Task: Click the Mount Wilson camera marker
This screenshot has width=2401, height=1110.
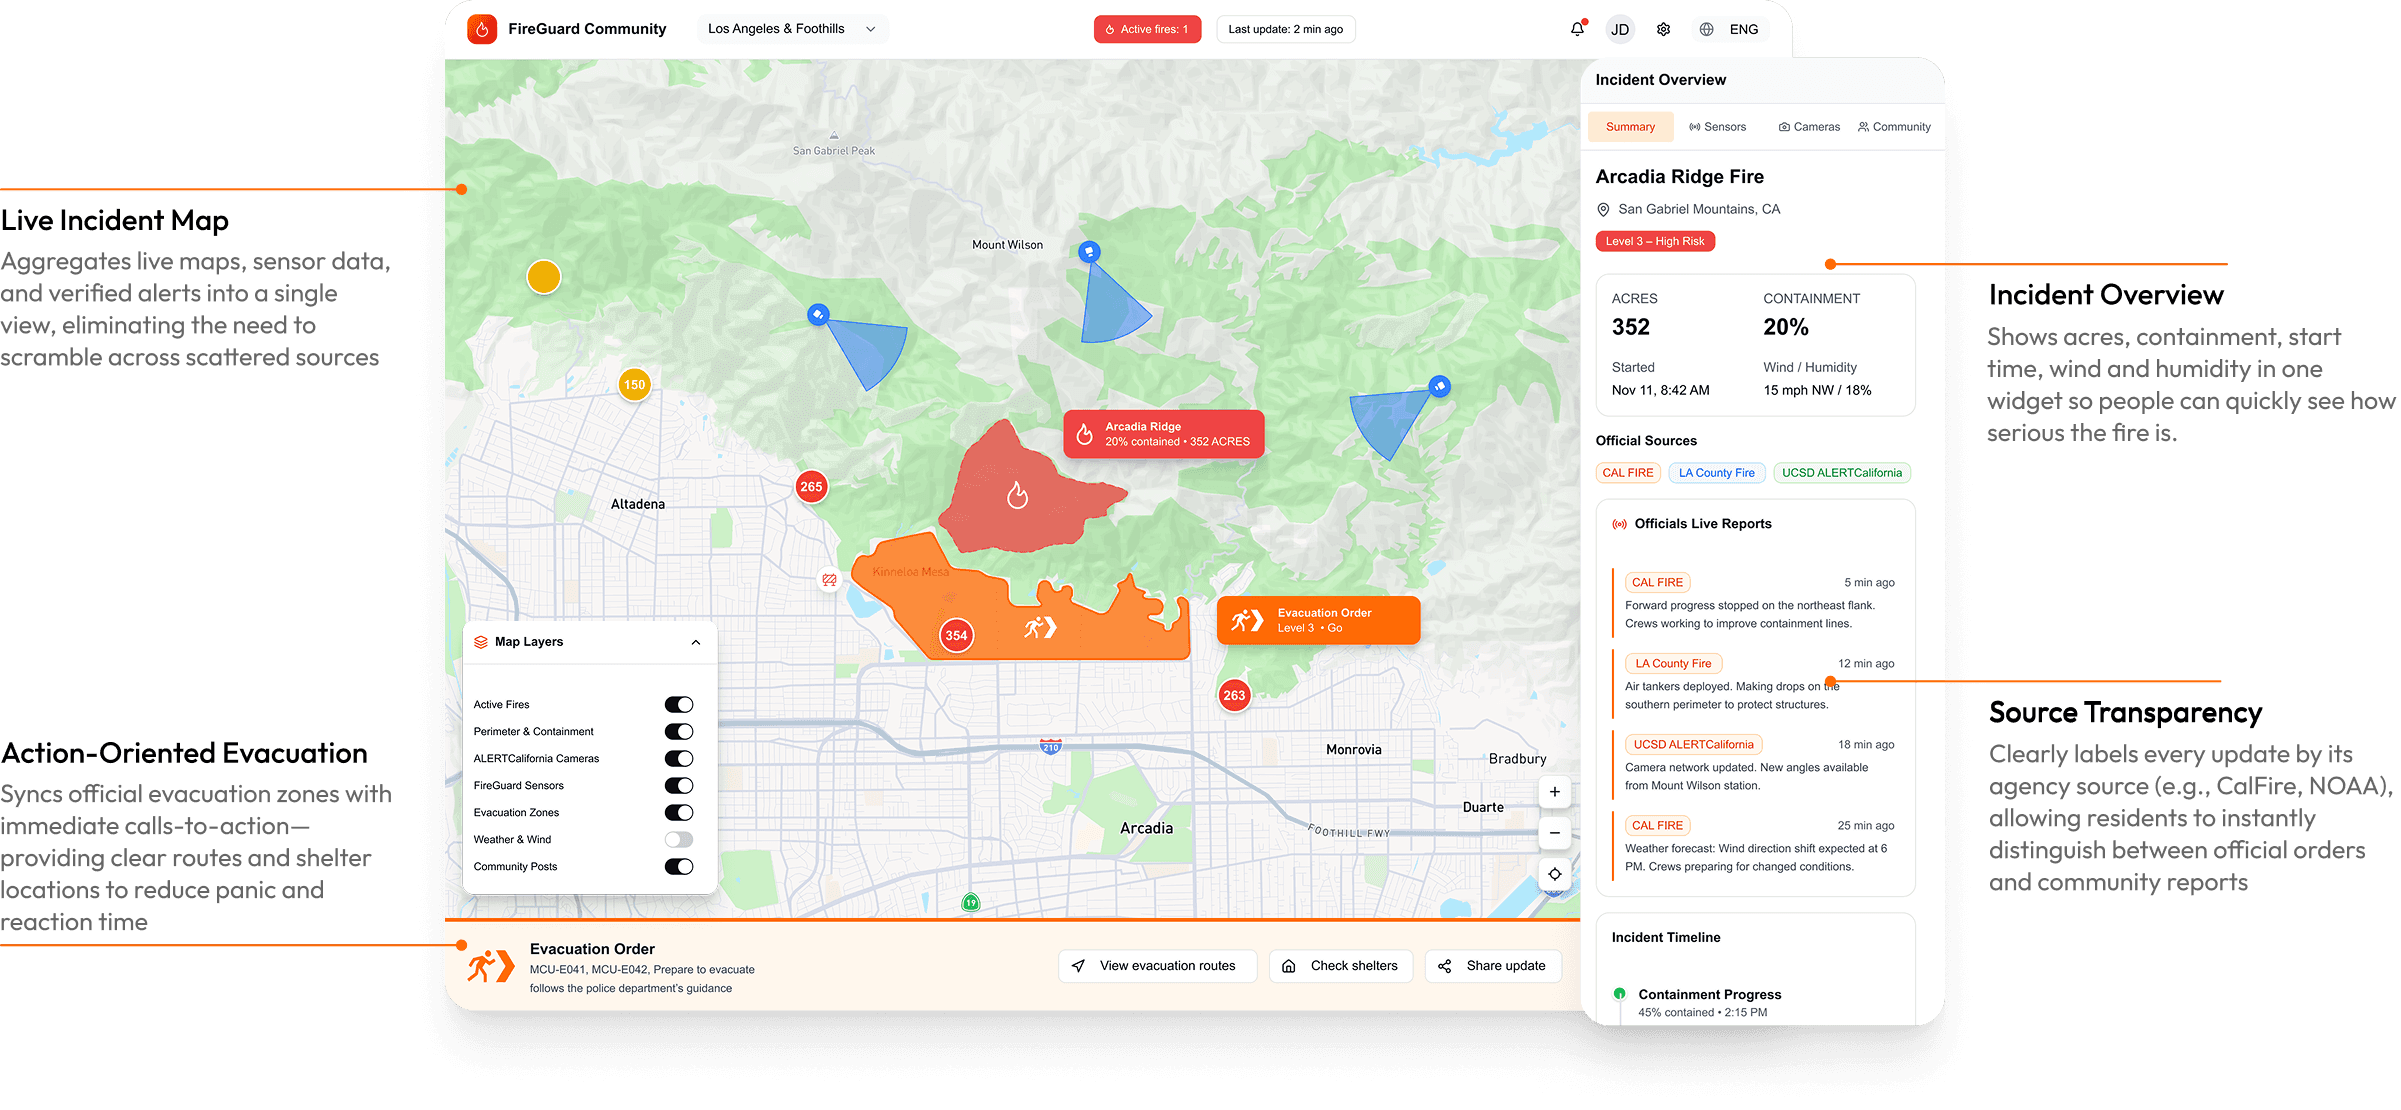Action: click(x=1090, y=252)
